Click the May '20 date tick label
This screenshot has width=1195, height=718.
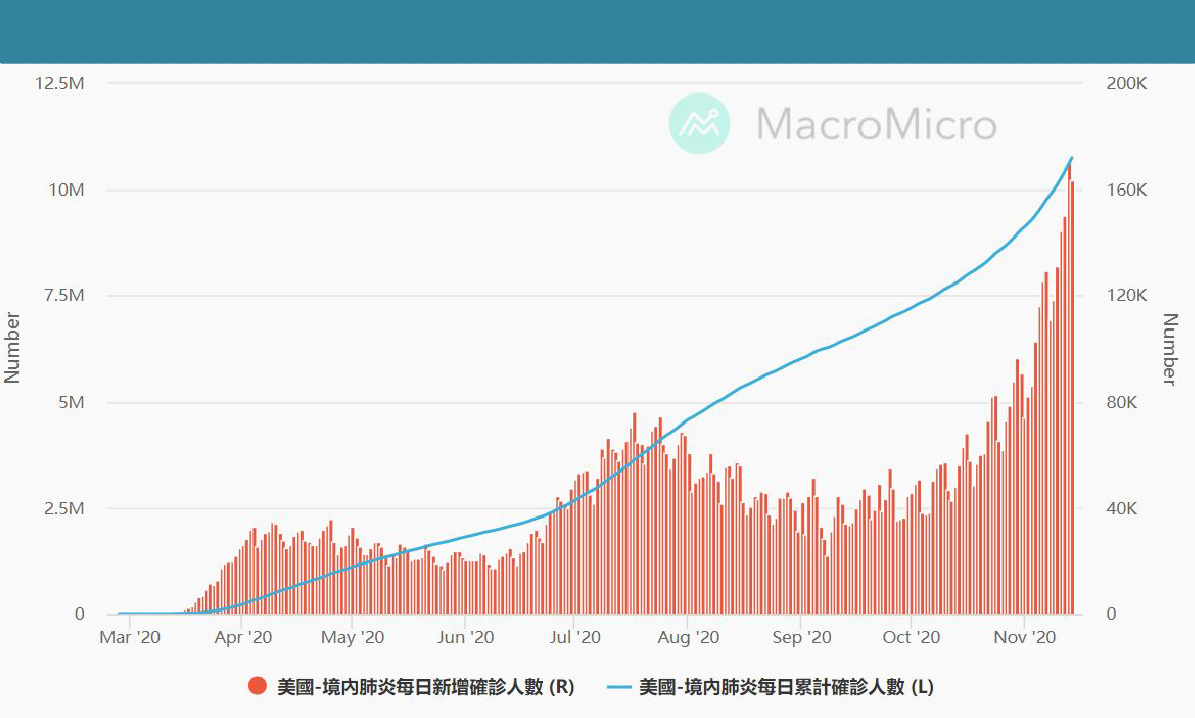[x=352, y=637]
